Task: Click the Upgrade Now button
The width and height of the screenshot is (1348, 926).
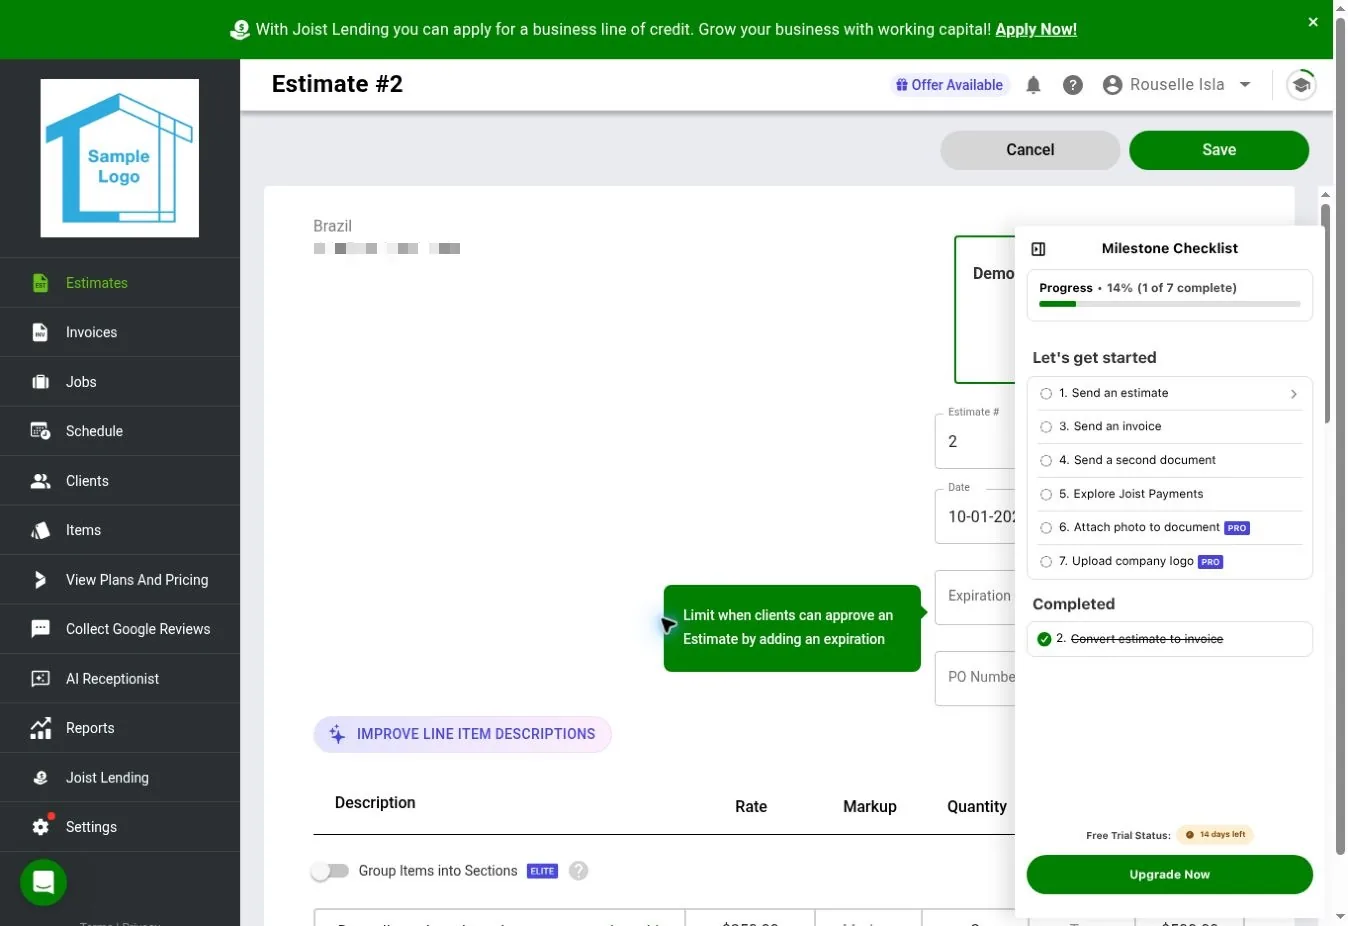Action: click(x=1169, y=875)
